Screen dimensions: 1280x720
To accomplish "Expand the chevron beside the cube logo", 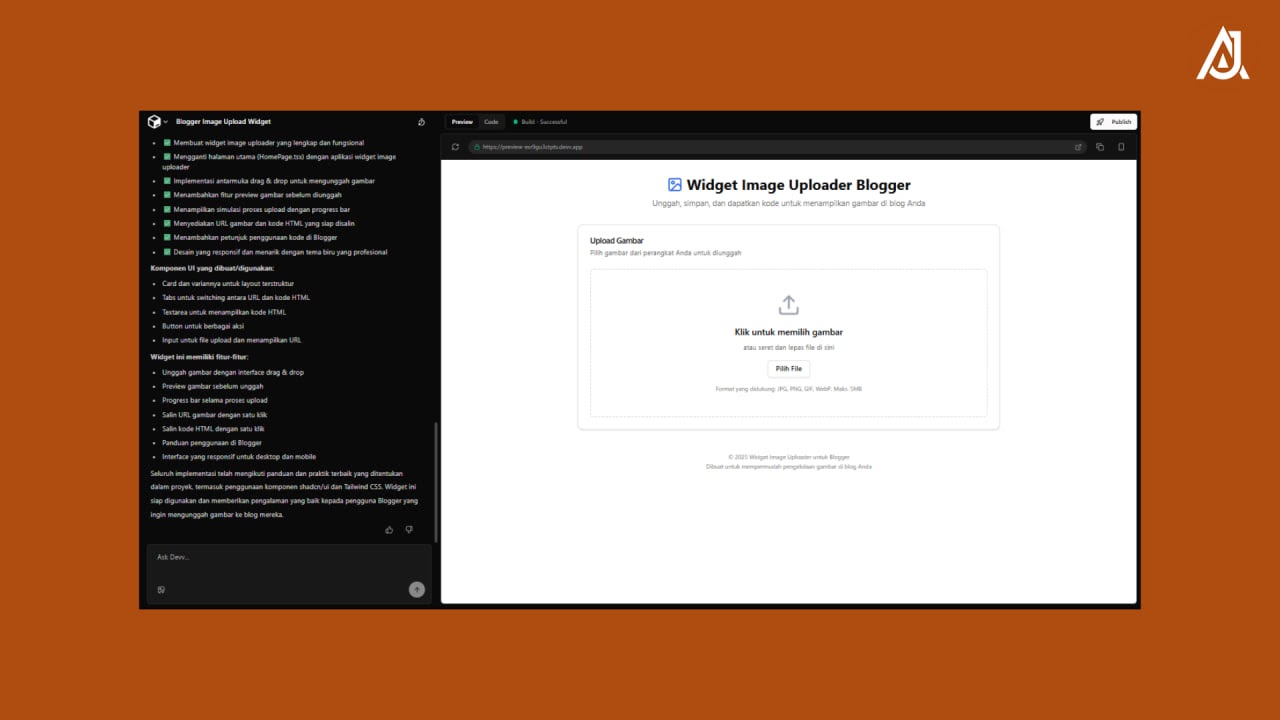I will point(166,122).
